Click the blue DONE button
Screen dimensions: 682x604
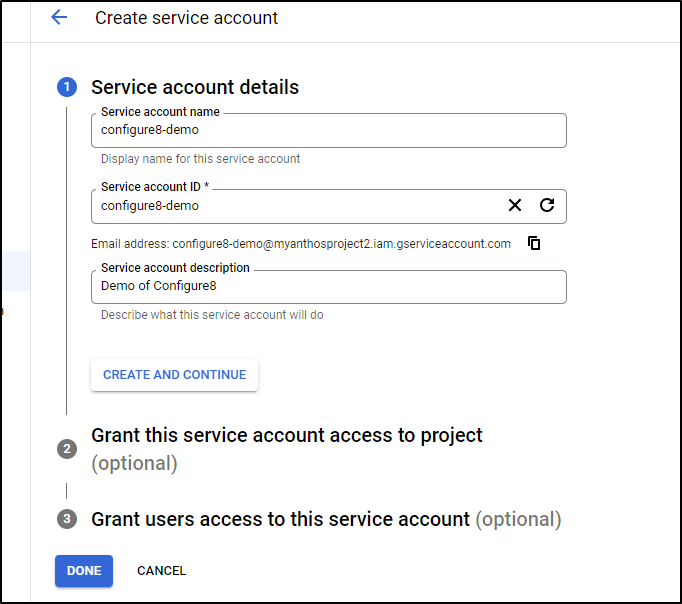[x=84, y=571]
